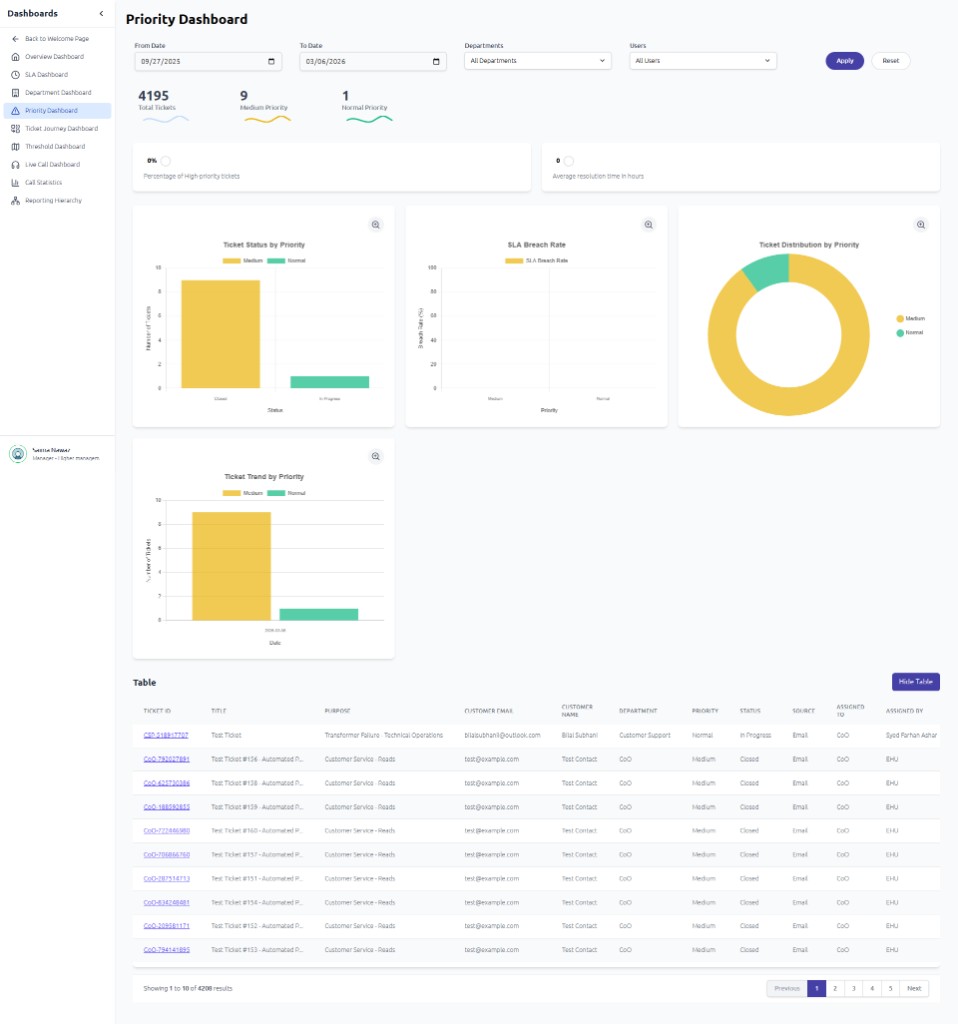Zoom into Ticket Trend by Priority chart
The image size is (958, 1024).
point(375,457)
